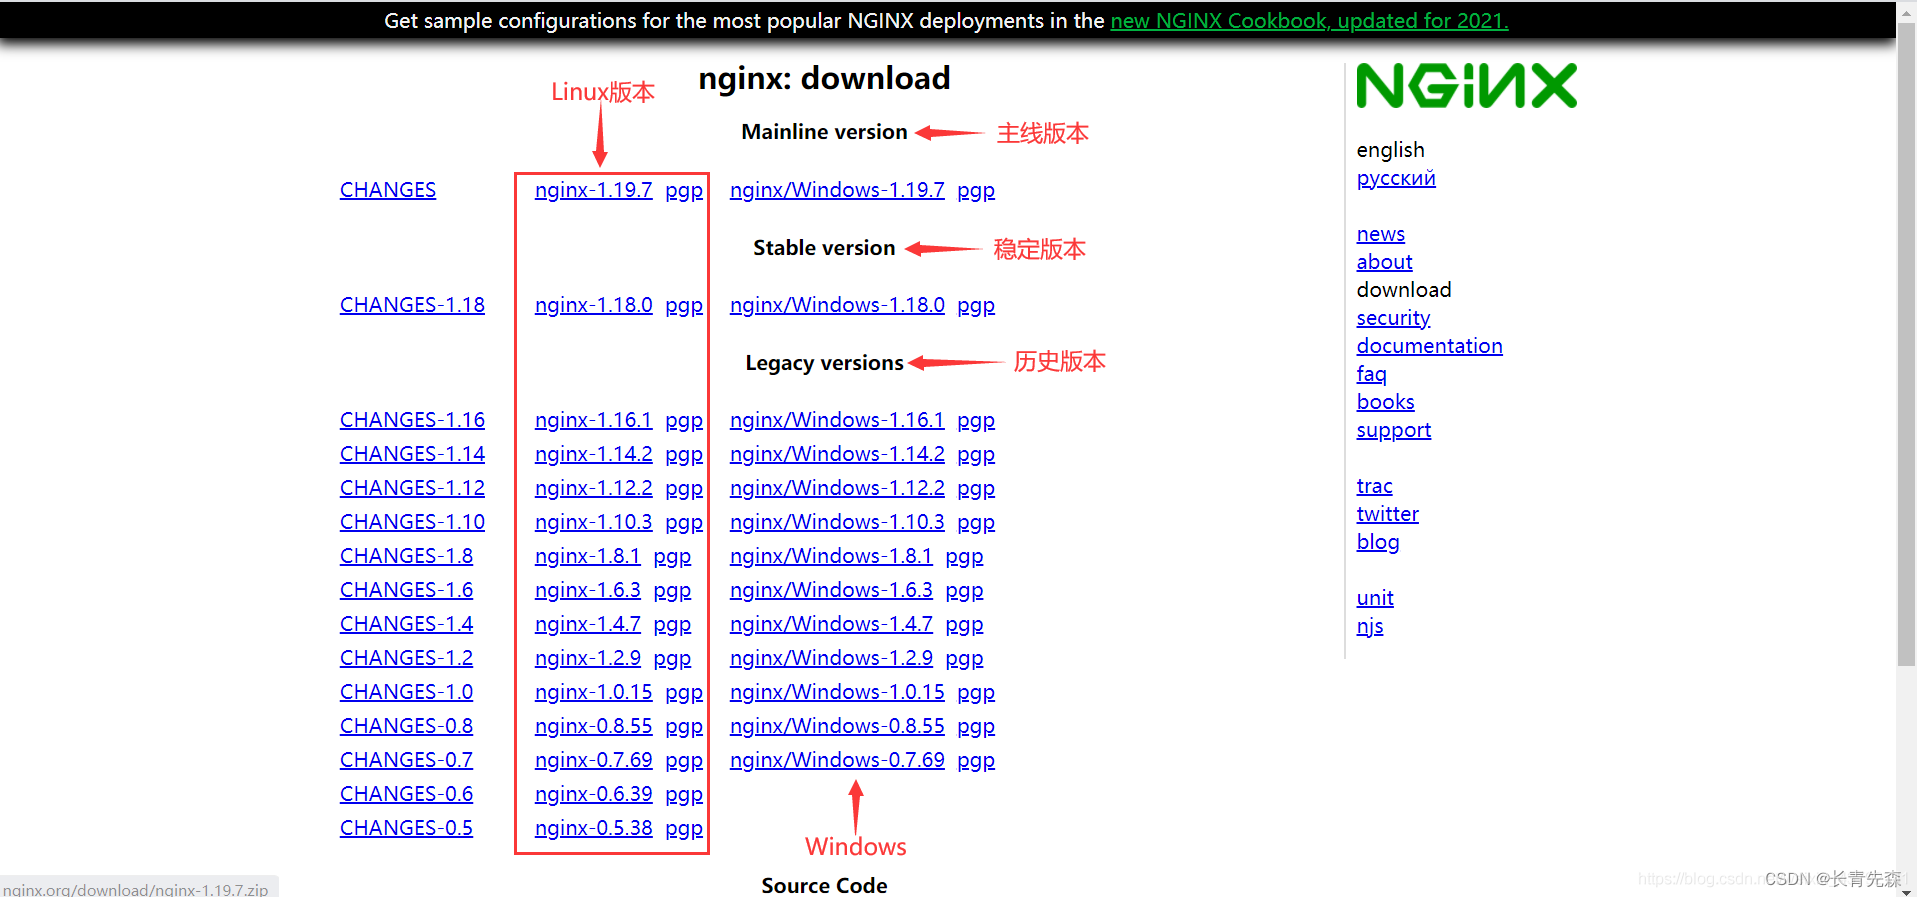This screenshot has height=897, width=1917.
Task: Open CHANGES-1.16 link
Action: [x=412, y=420]
